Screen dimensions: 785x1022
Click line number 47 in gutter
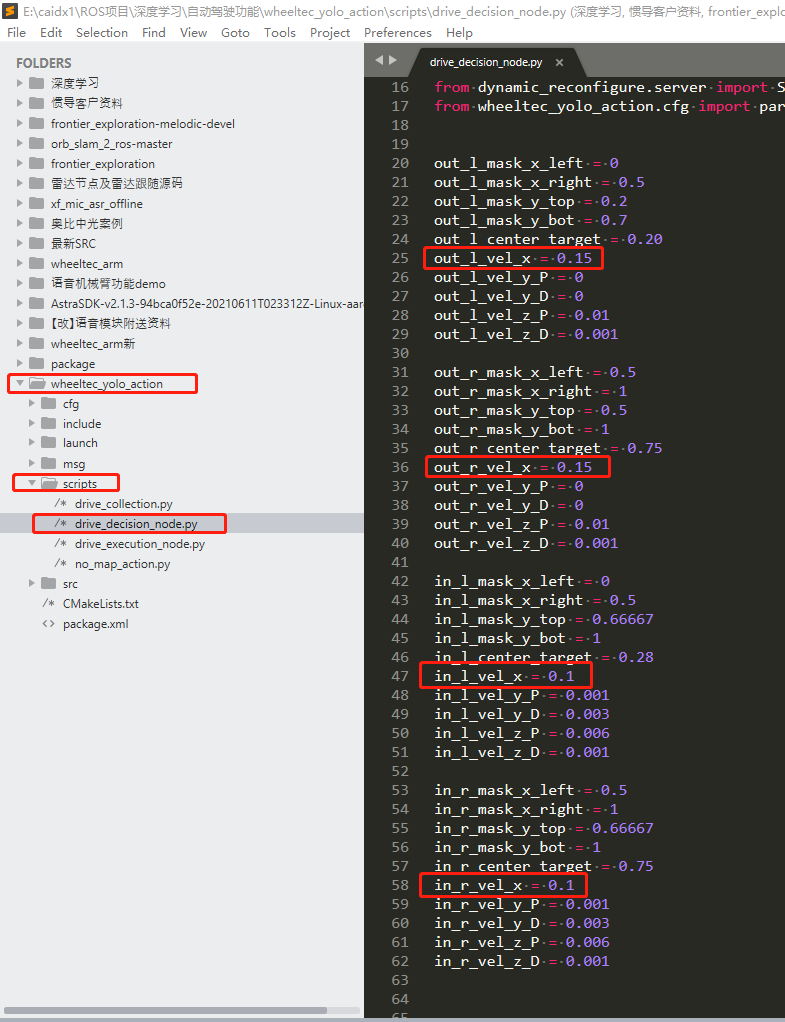click(400, 676)
